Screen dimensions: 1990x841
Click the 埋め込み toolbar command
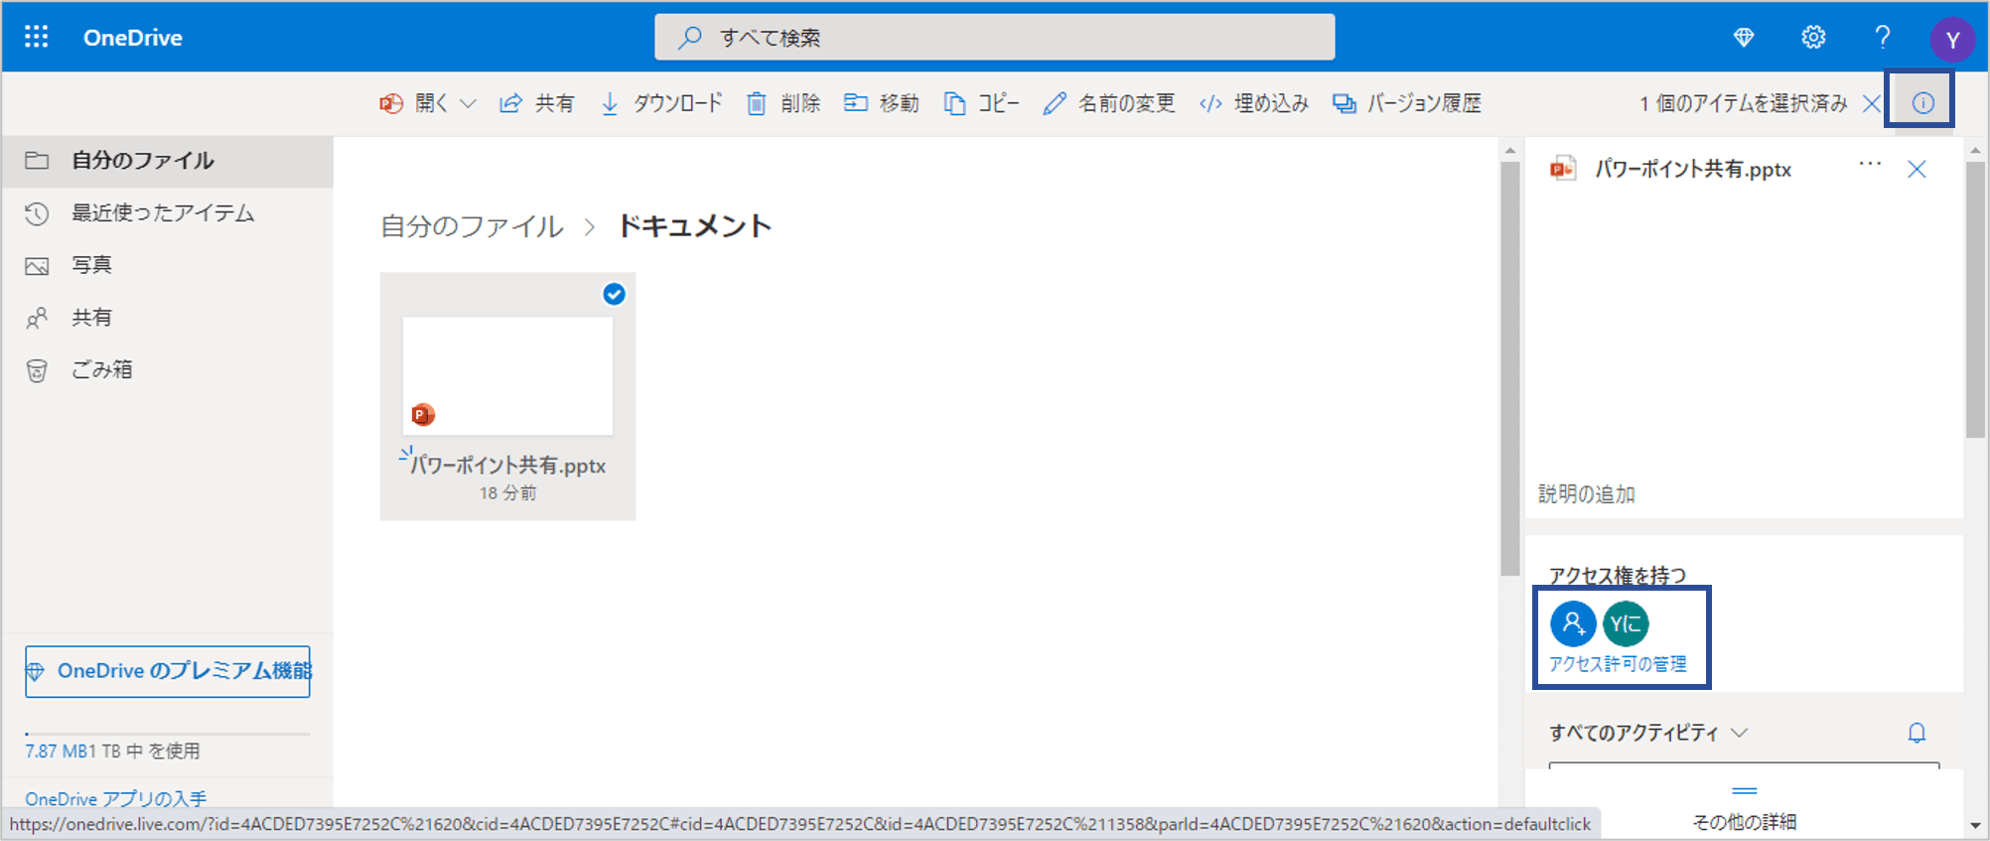1253,103
